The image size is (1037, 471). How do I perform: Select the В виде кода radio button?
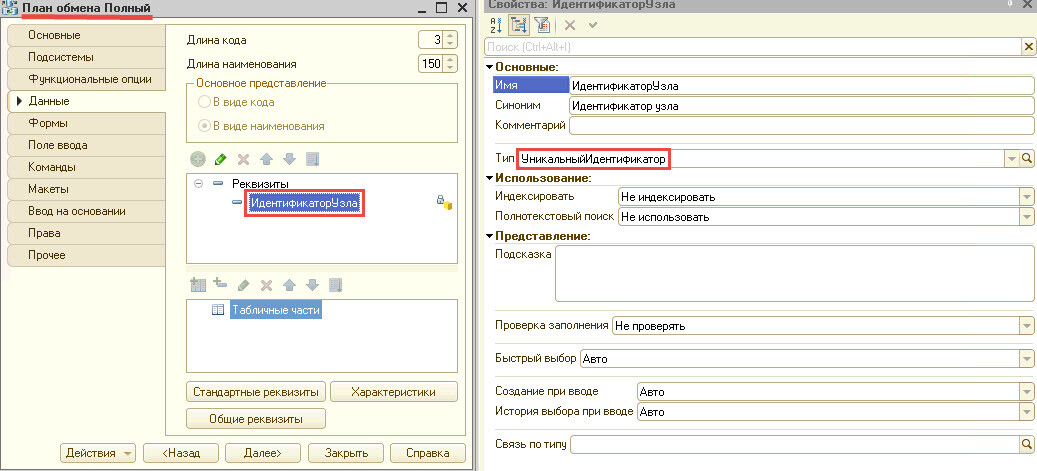click(x=204, y=103)
